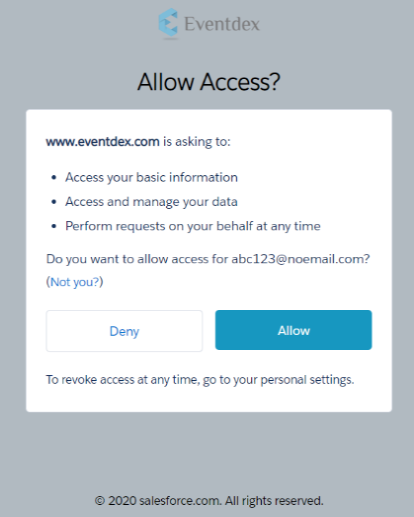The width and height of the screenshot is (414, 517).
Task: Click 'Access and manage your data' item
Action: pyautogui.click(x=151, y=202)
